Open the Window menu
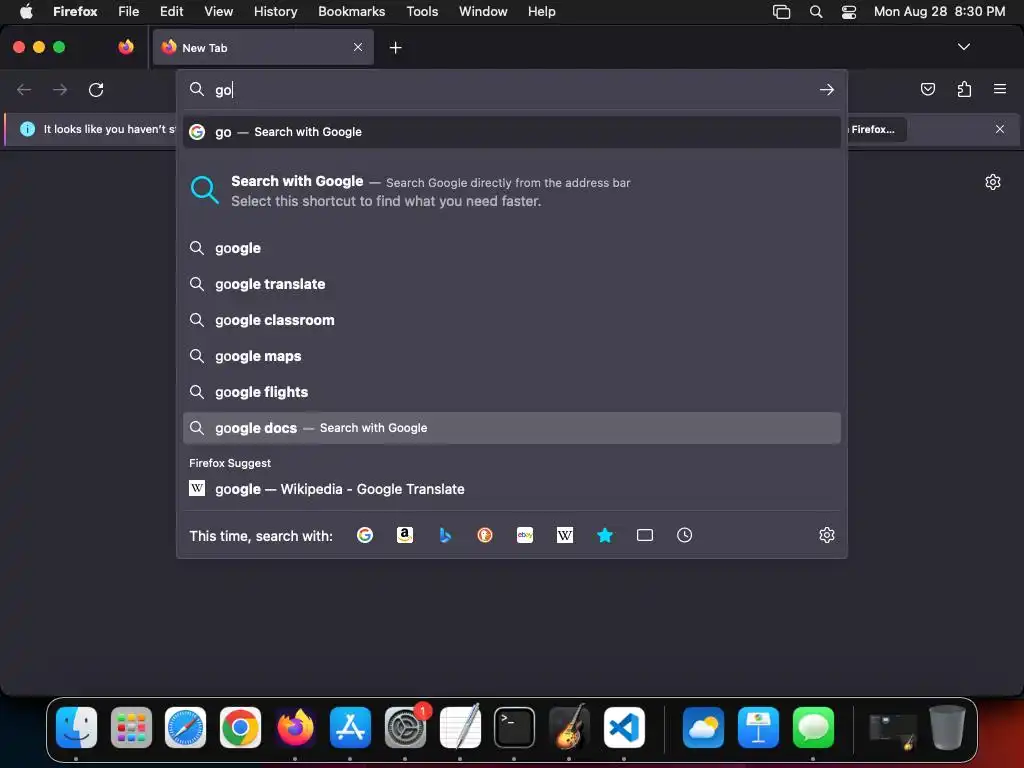 (x=483, y=12)
